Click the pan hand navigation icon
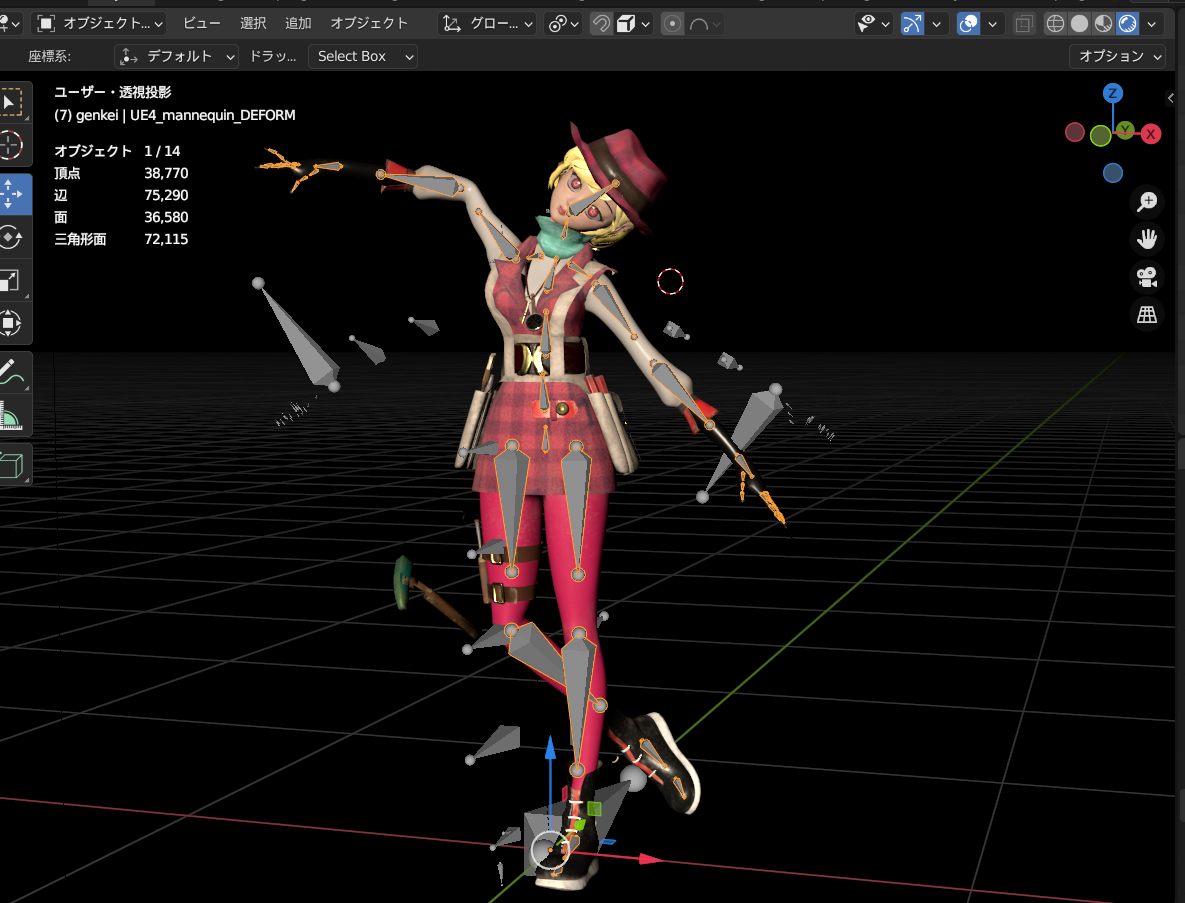 click(1147, 240)
